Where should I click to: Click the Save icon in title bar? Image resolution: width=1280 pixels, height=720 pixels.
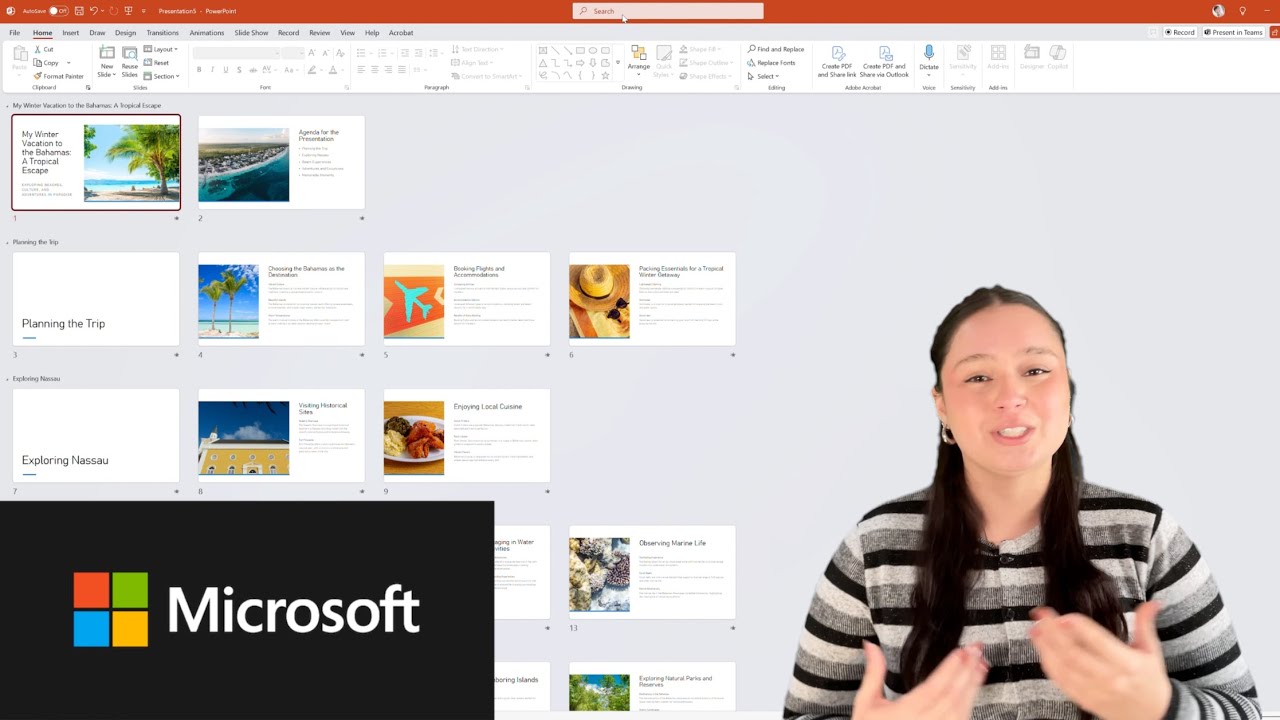[79, 11]
